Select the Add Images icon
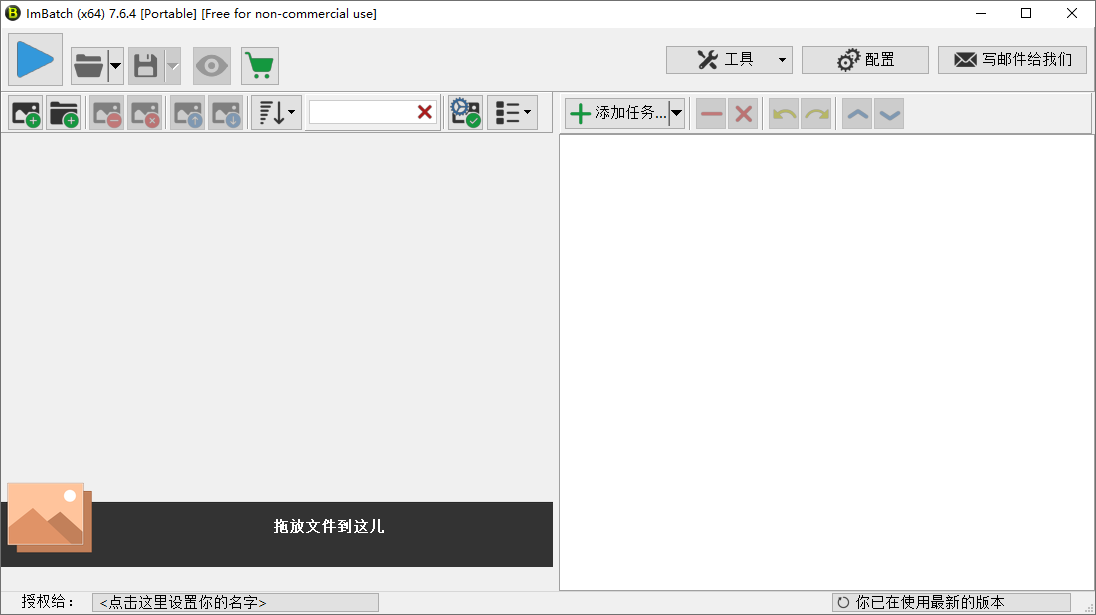 tap(25, 112)
